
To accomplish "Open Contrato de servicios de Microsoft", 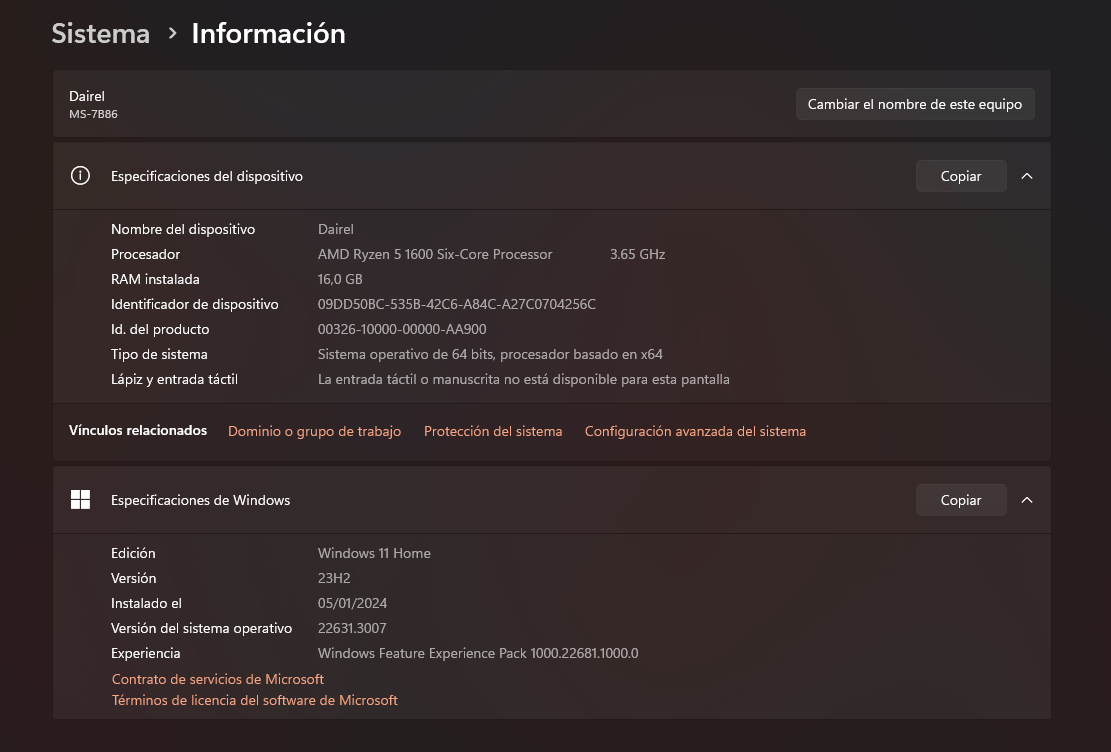I will click(218, 679).
